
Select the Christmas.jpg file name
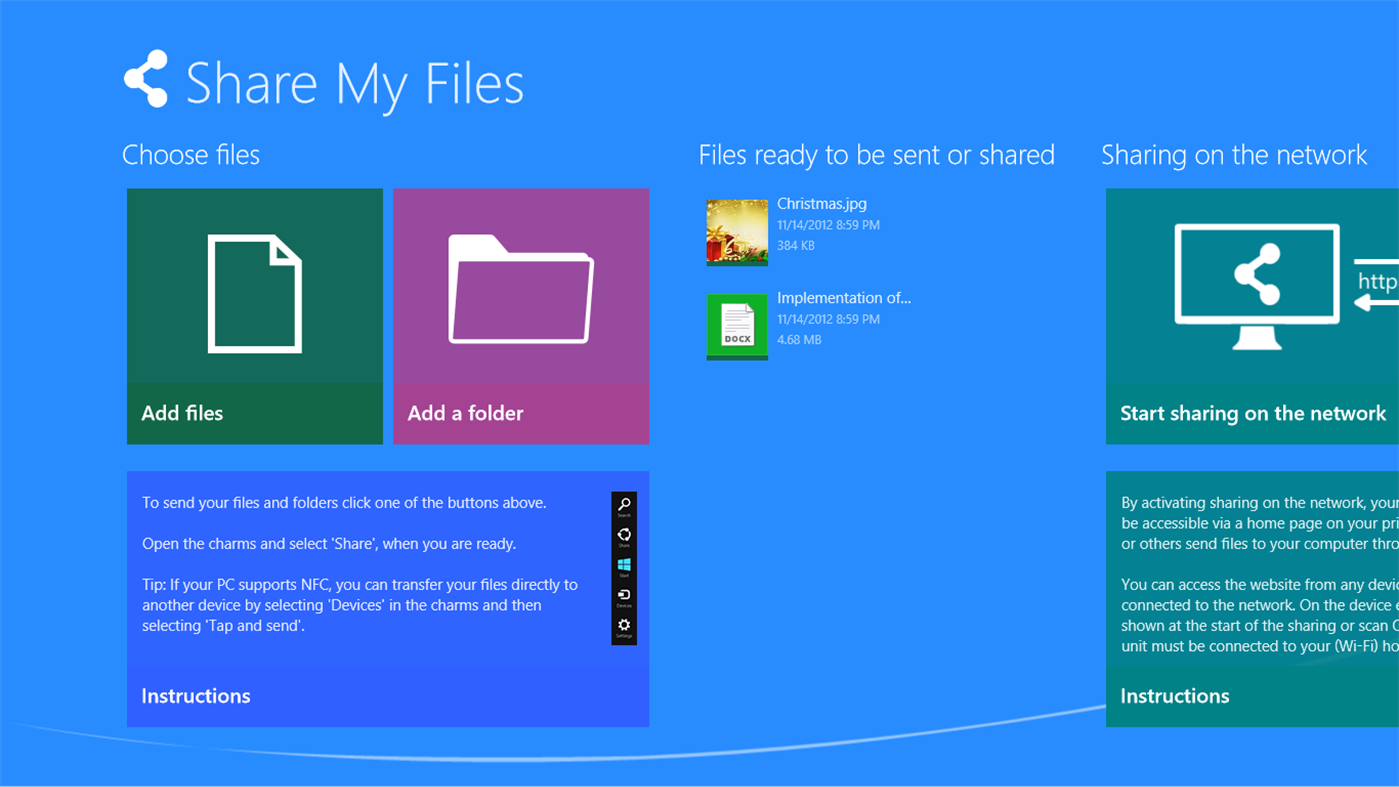click(x=821, y=203)
